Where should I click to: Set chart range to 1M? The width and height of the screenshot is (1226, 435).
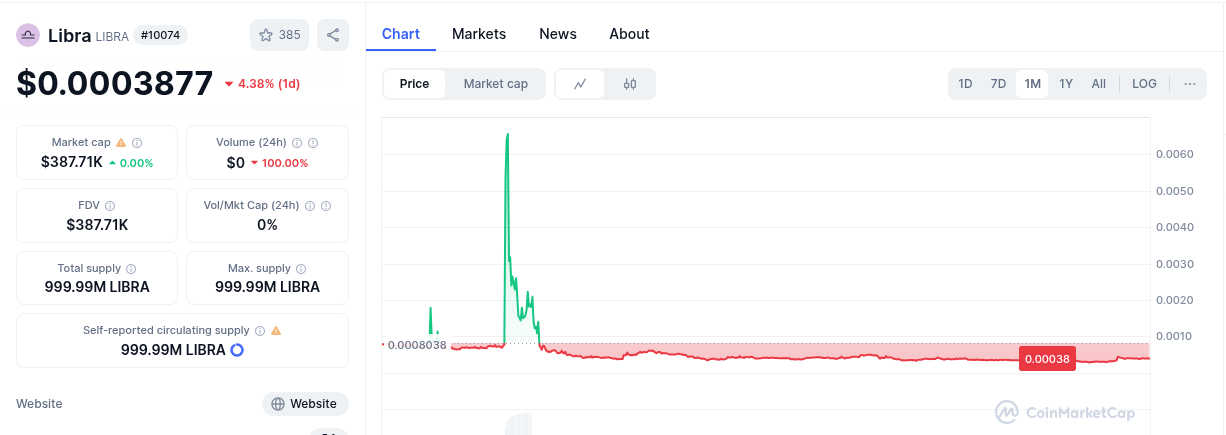pos(1032,84)
